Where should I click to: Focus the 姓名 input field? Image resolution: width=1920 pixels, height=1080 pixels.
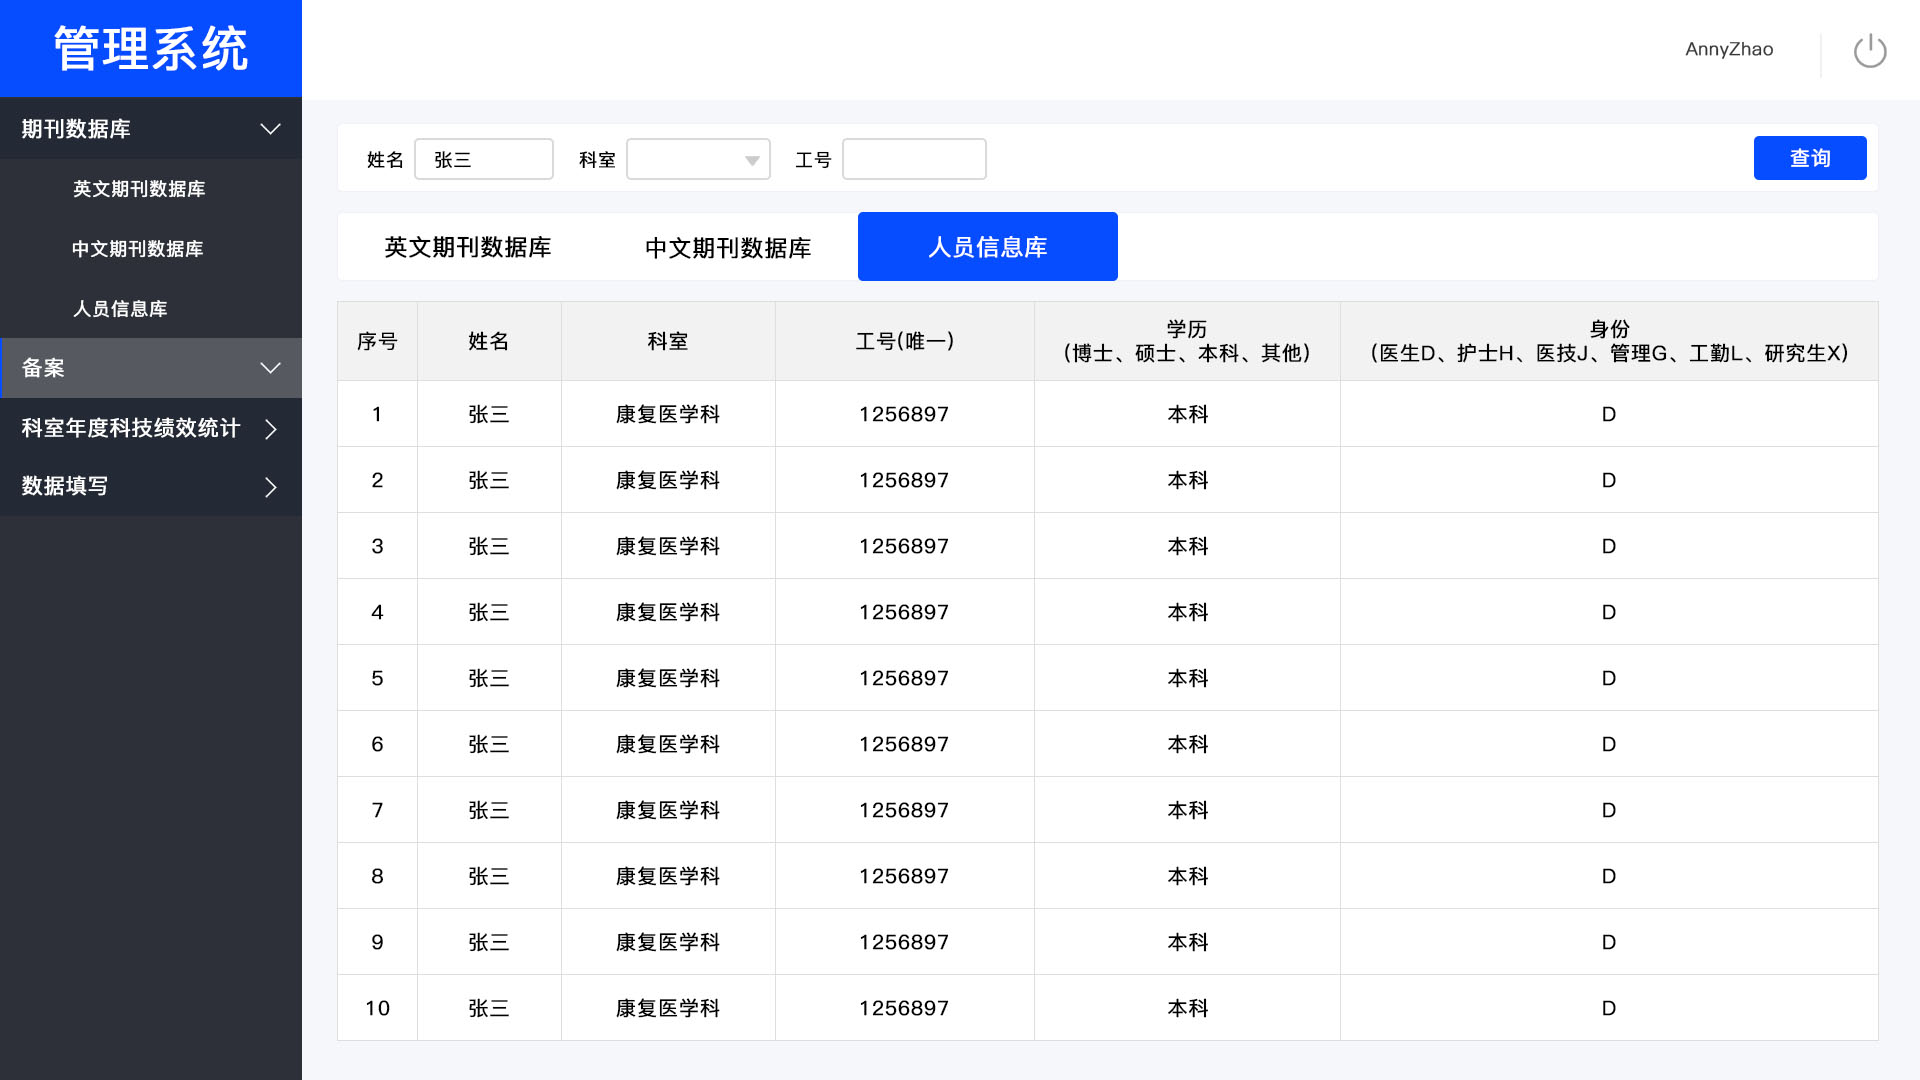(x=484, y=160)
